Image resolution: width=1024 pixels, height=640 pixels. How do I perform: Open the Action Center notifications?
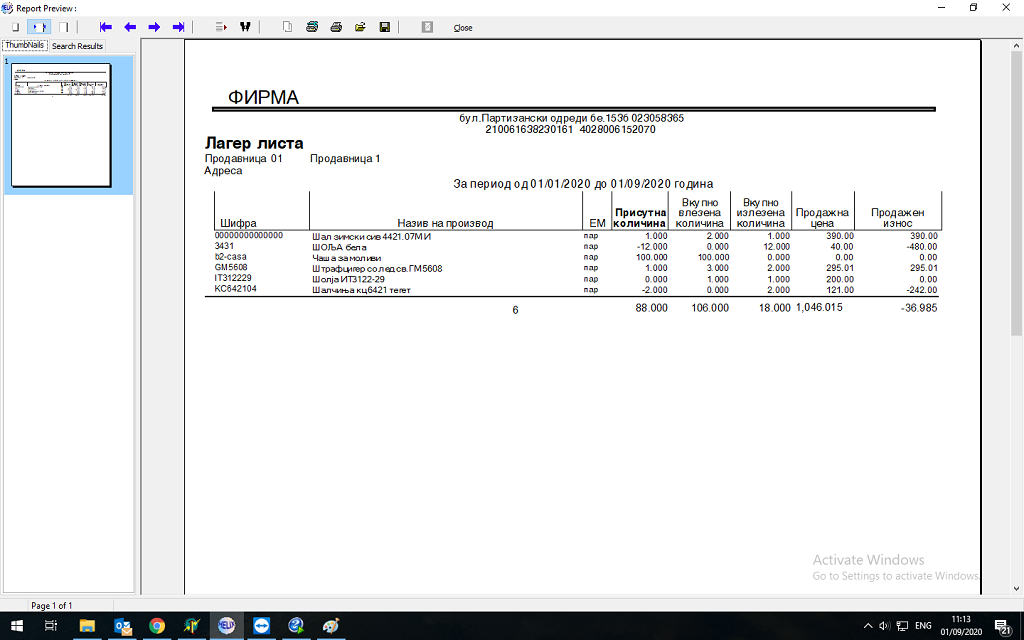(1004, 626)
